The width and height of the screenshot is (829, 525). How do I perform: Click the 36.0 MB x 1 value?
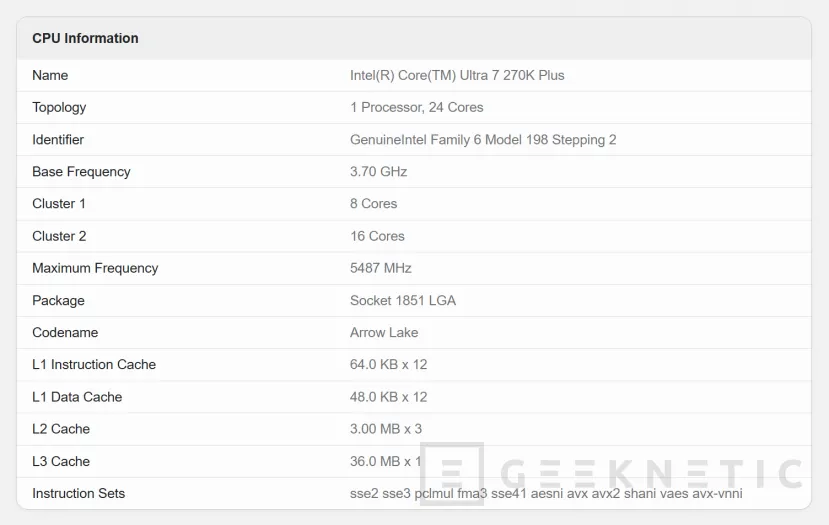pos(385,461)
